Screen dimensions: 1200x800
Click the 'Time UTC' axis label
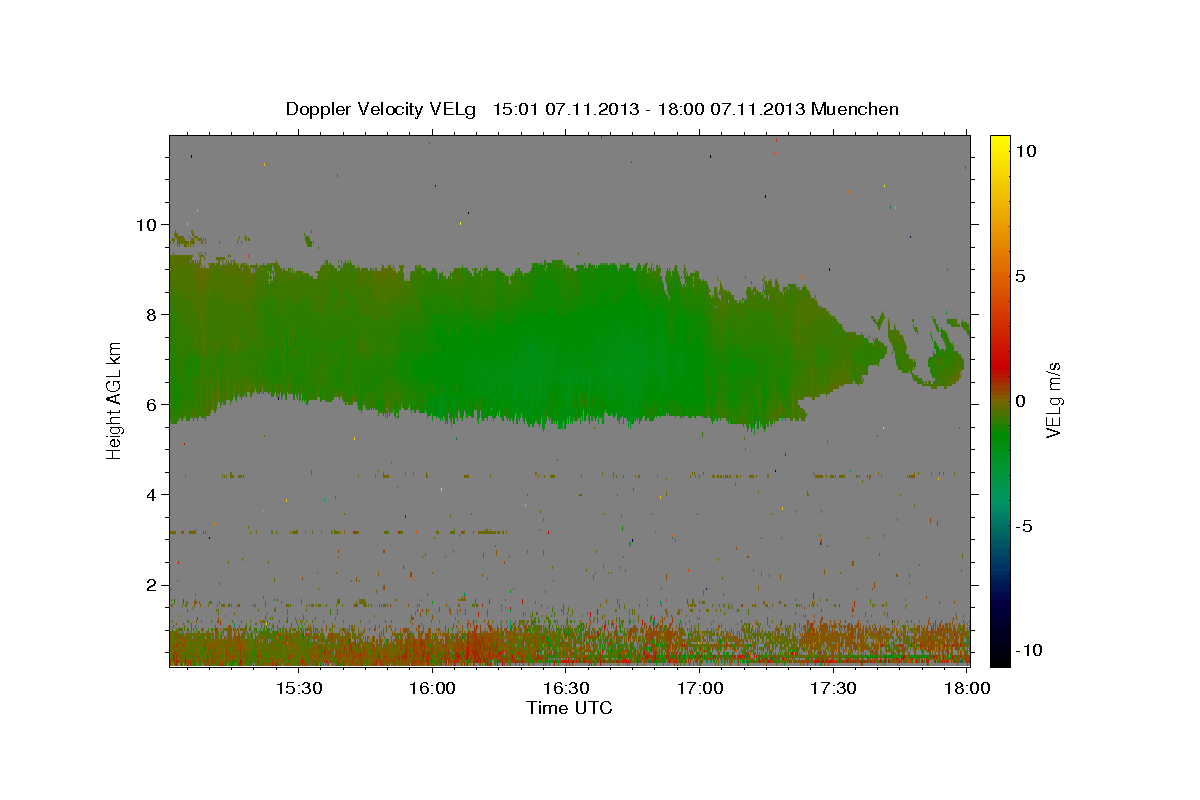click(x=569, y=708)
